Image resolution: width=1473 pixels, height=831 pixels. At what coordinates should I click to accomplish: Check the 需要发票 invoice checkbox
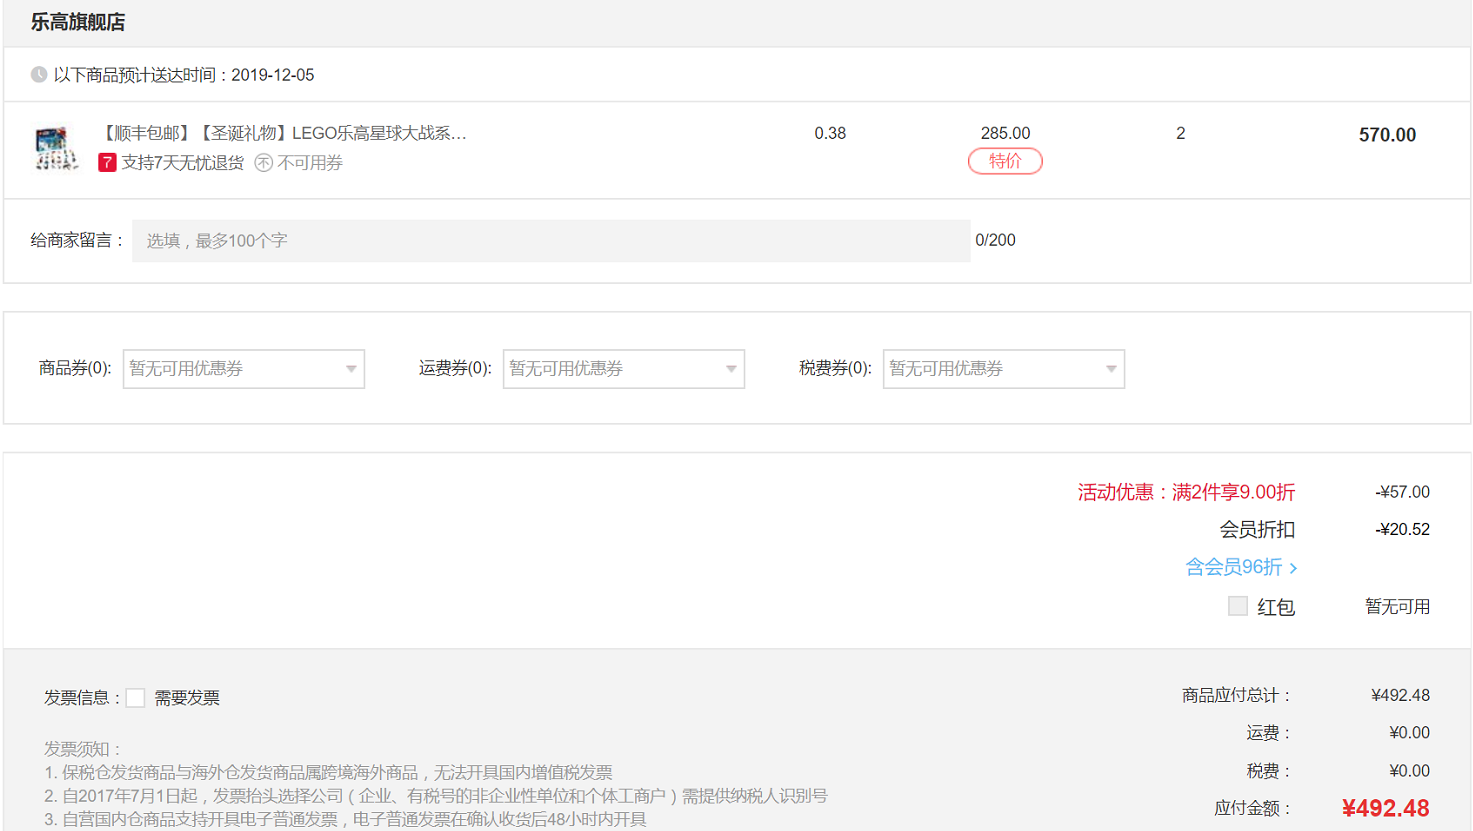(x=136, y=698)
